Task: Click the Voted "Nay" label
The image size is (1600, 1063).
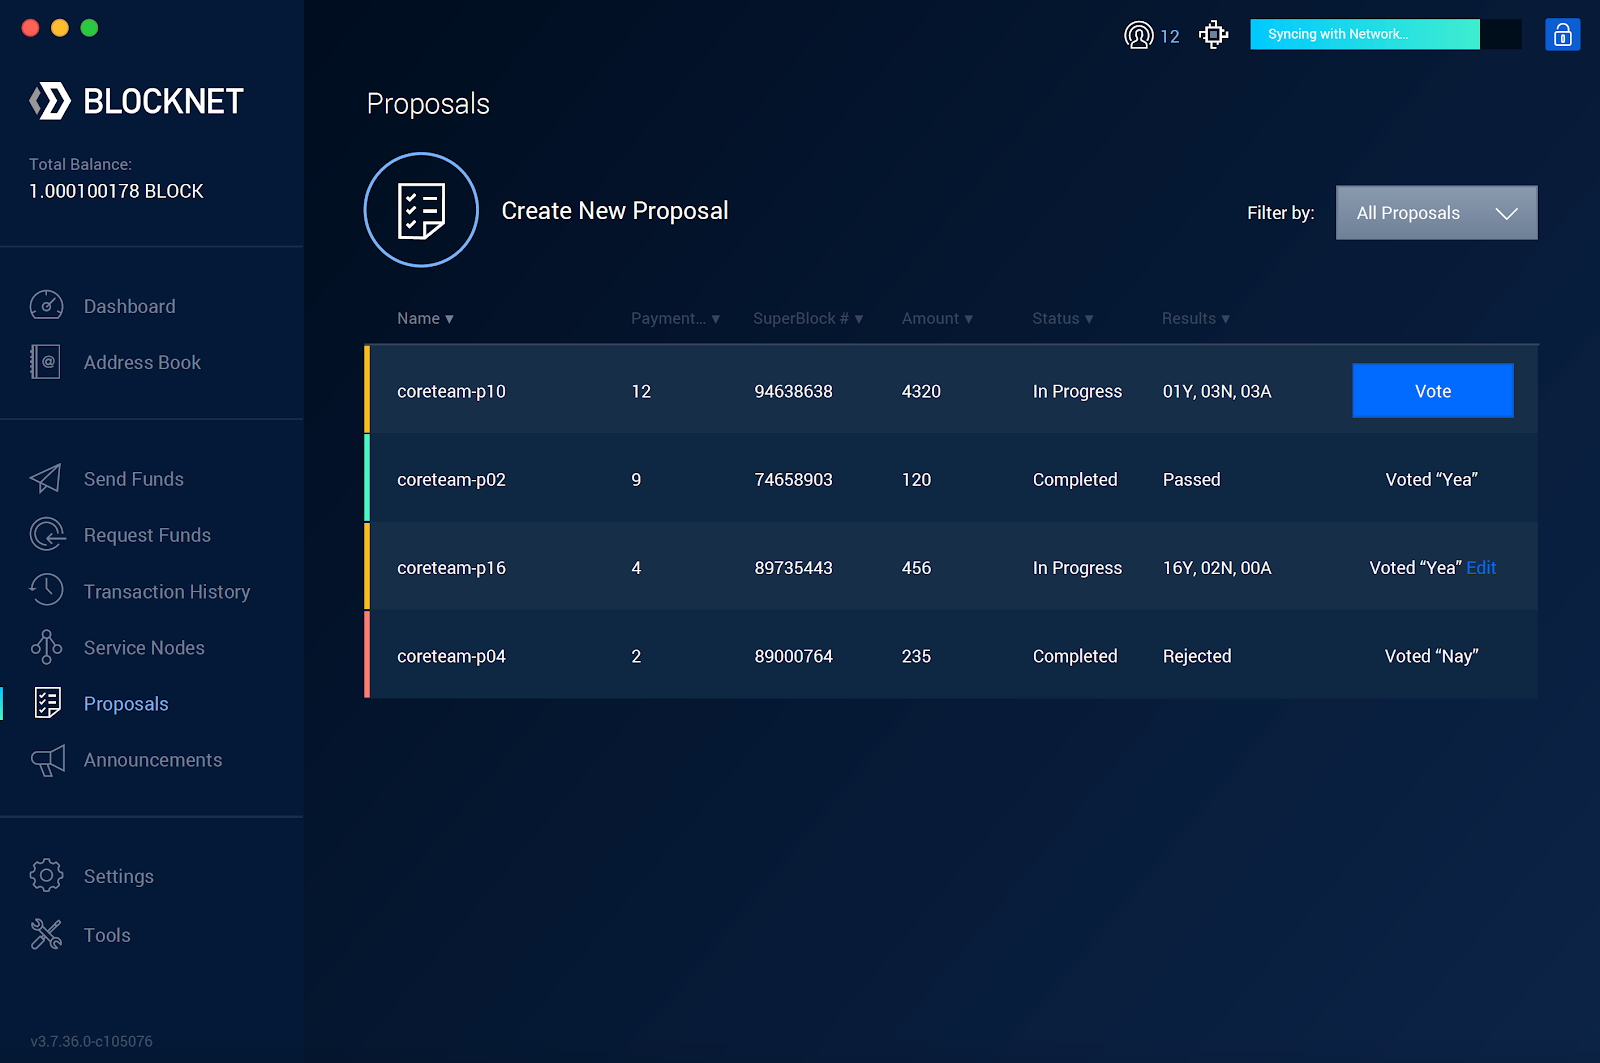Action: tap(1432, 656)
